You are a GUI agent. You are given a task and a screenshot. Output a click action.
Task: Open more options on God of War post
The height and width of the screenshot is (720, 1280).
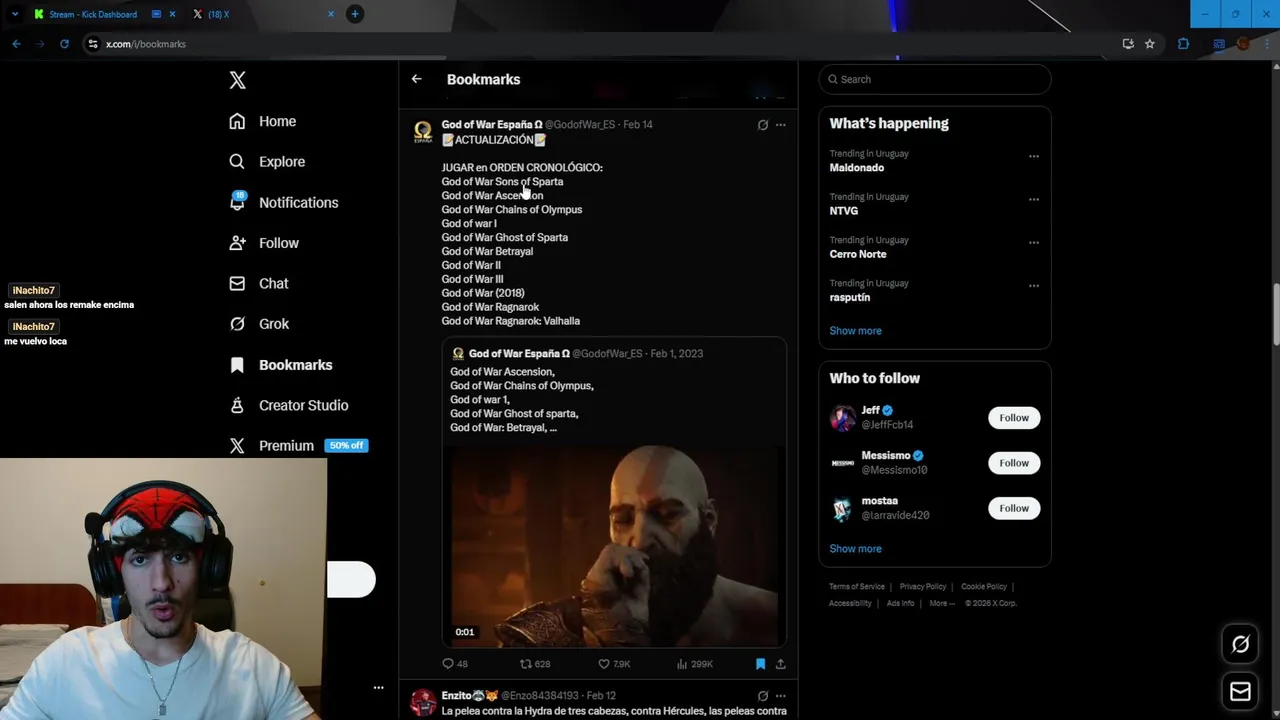[781, 125]
